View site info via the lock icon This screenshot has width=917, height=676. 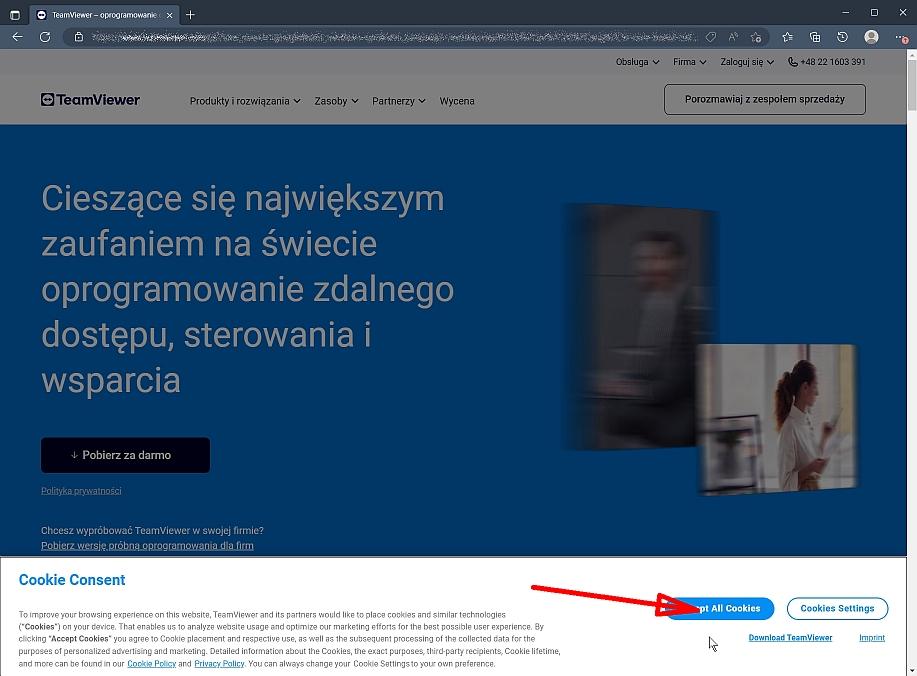(x=78, y=37)
